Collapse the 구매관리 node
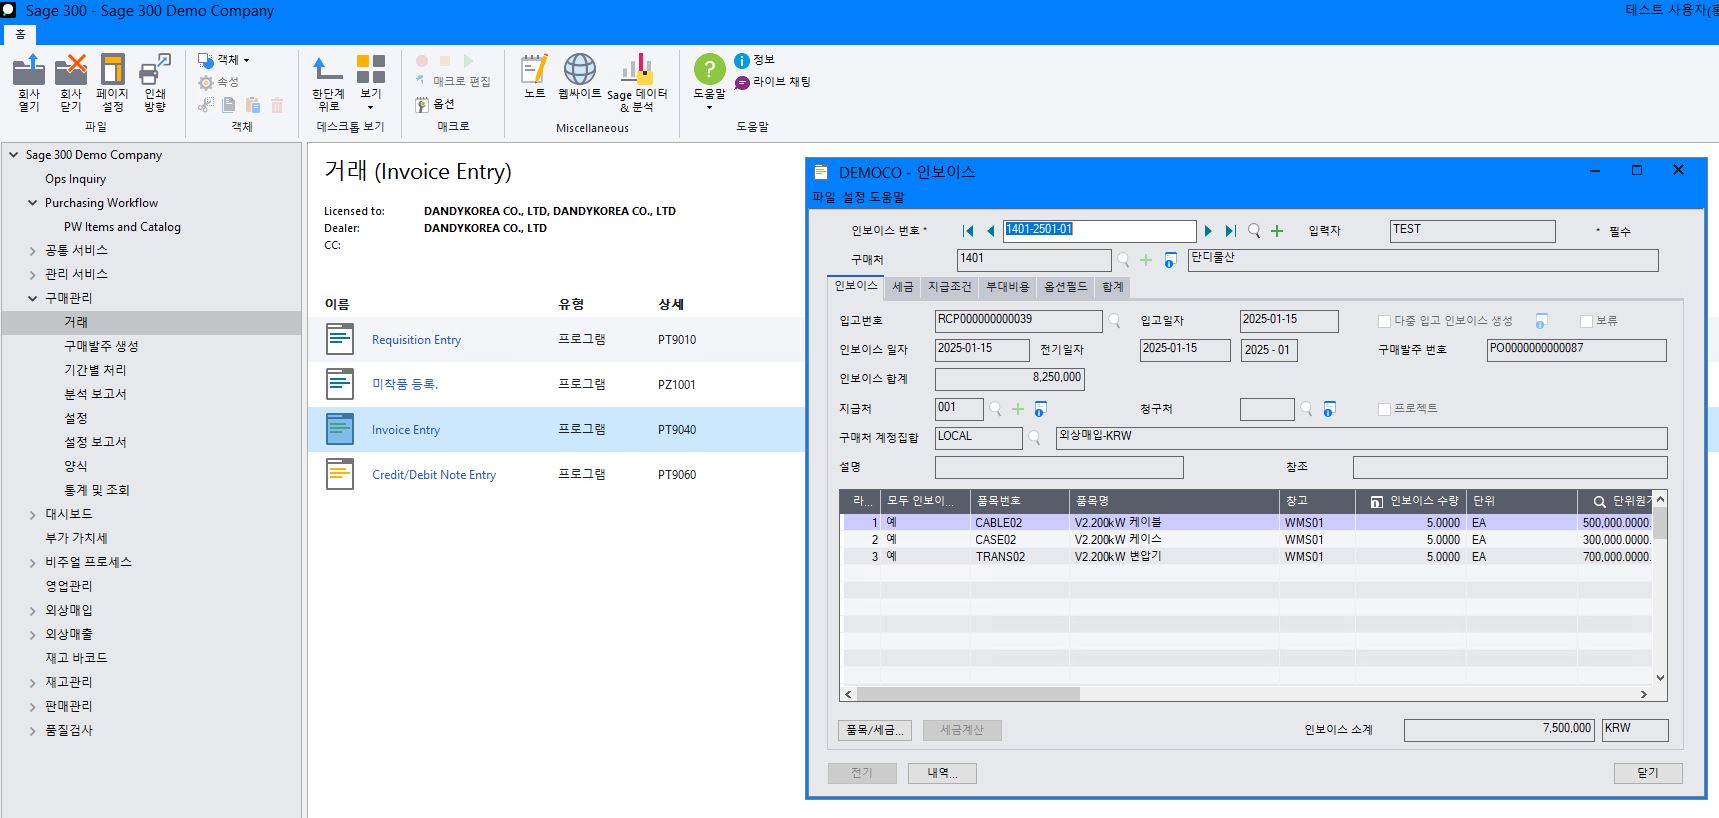Image resolution: width=1719 pixels, height=818 pixels. [32, 299]
